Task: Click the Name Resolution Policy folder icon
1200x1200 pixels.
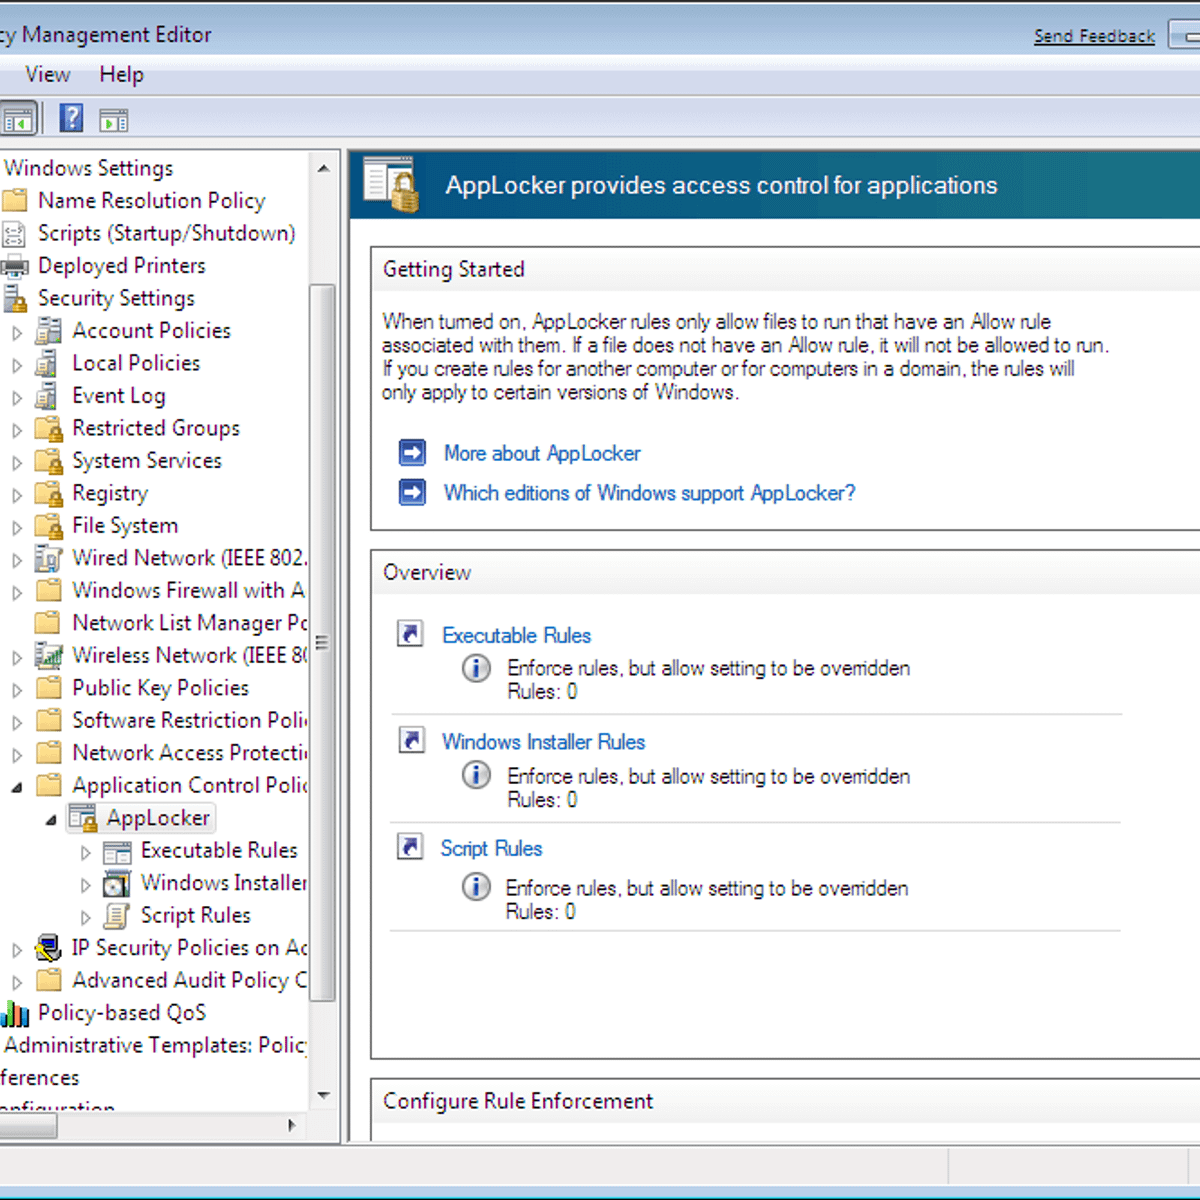Action: point(15,200)
